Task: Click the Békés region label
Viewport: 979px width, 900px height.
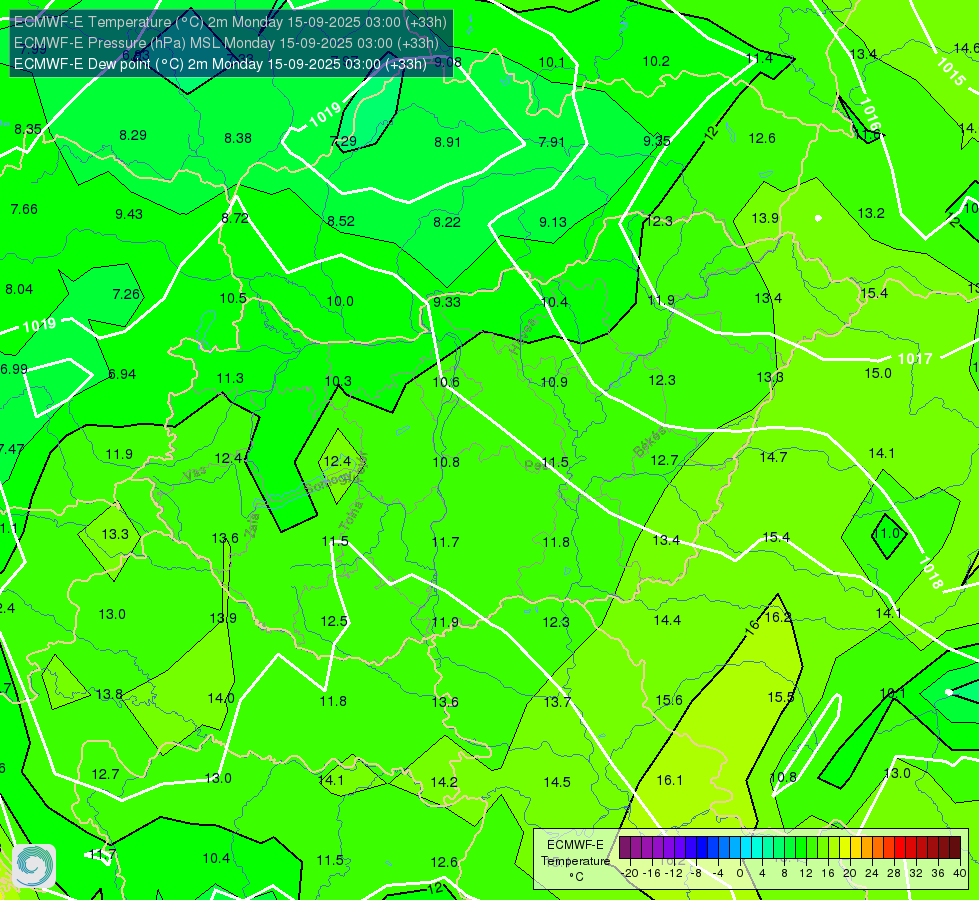Action: pyautogui.click(x=649, y=443)
